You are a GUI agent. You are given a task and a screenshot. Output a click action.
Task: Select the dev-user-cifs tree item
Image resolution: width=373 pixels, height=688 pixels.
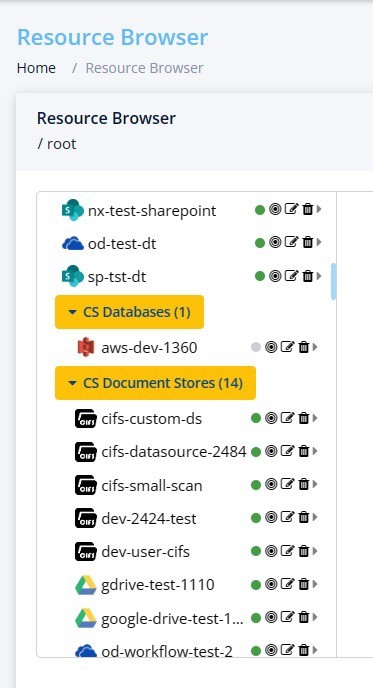145,552
